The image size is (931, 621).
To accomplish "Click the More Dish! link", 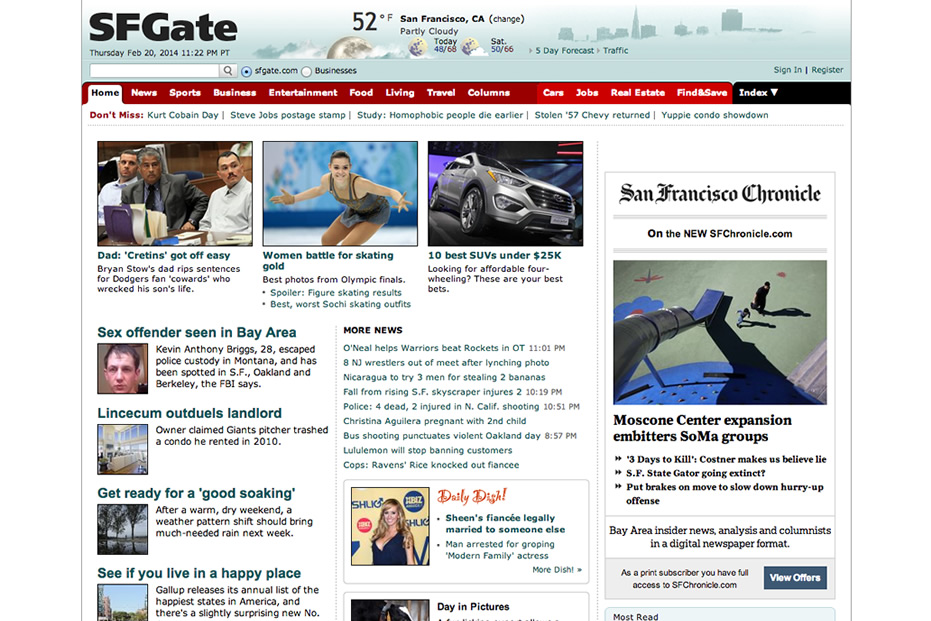I will 557,570.
